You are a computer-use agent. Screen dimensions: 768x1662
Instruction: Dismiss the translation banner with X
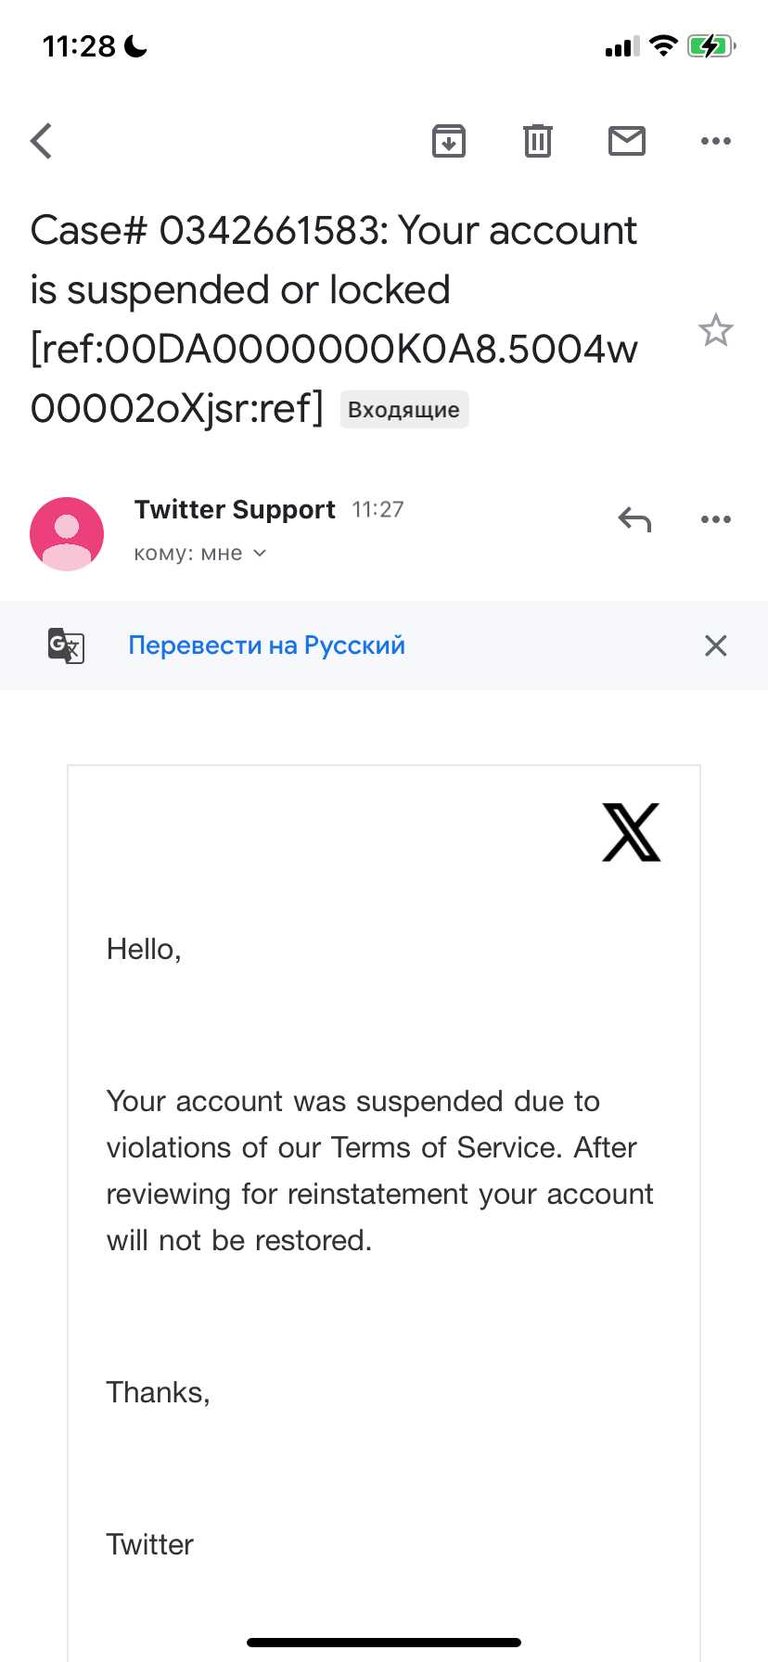click(716, 645)
